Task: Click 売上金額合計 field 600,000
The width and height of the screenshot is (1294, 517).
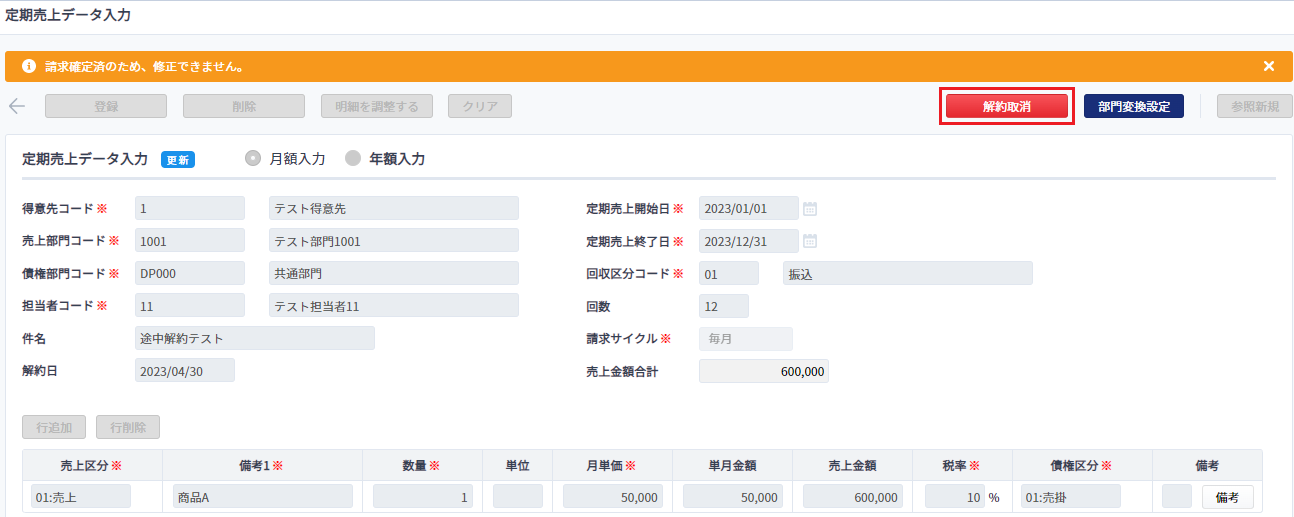Action: 764,370
